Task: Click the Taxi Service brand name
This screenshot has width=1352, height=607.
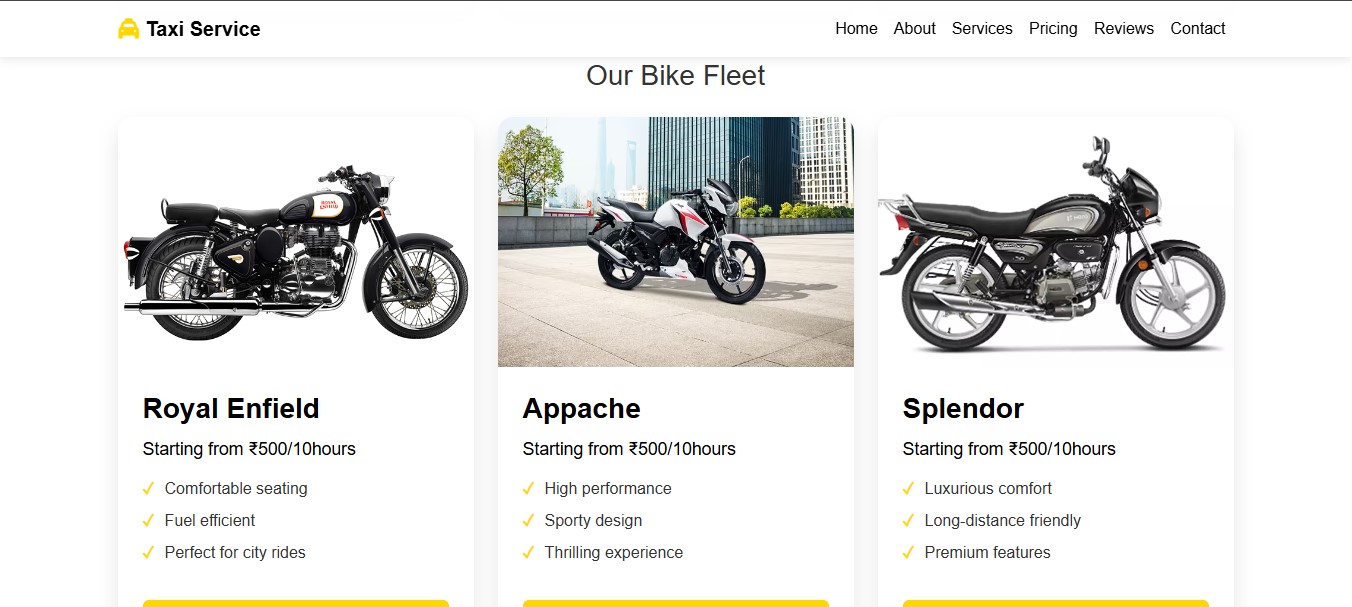Action: tap(203, 29)
